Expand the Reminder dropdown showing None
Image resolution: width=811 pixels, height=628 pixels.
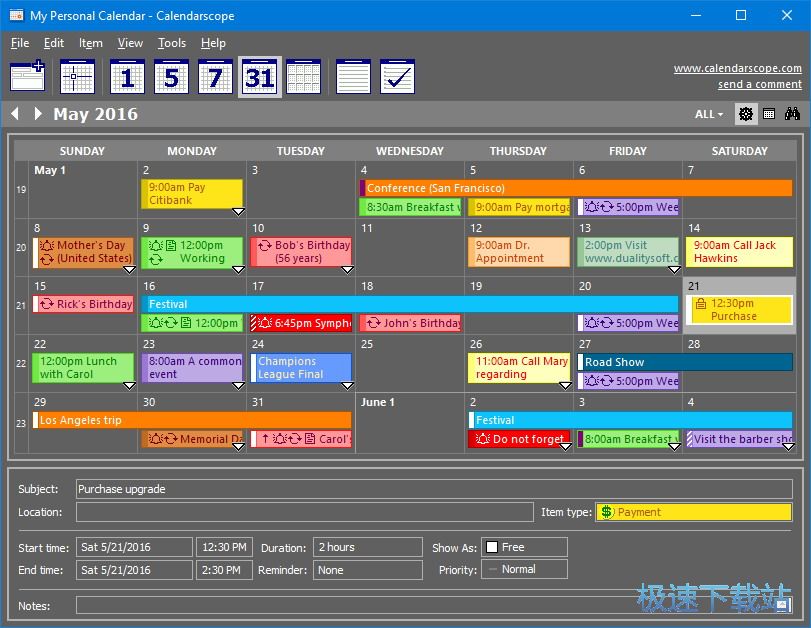366,568
